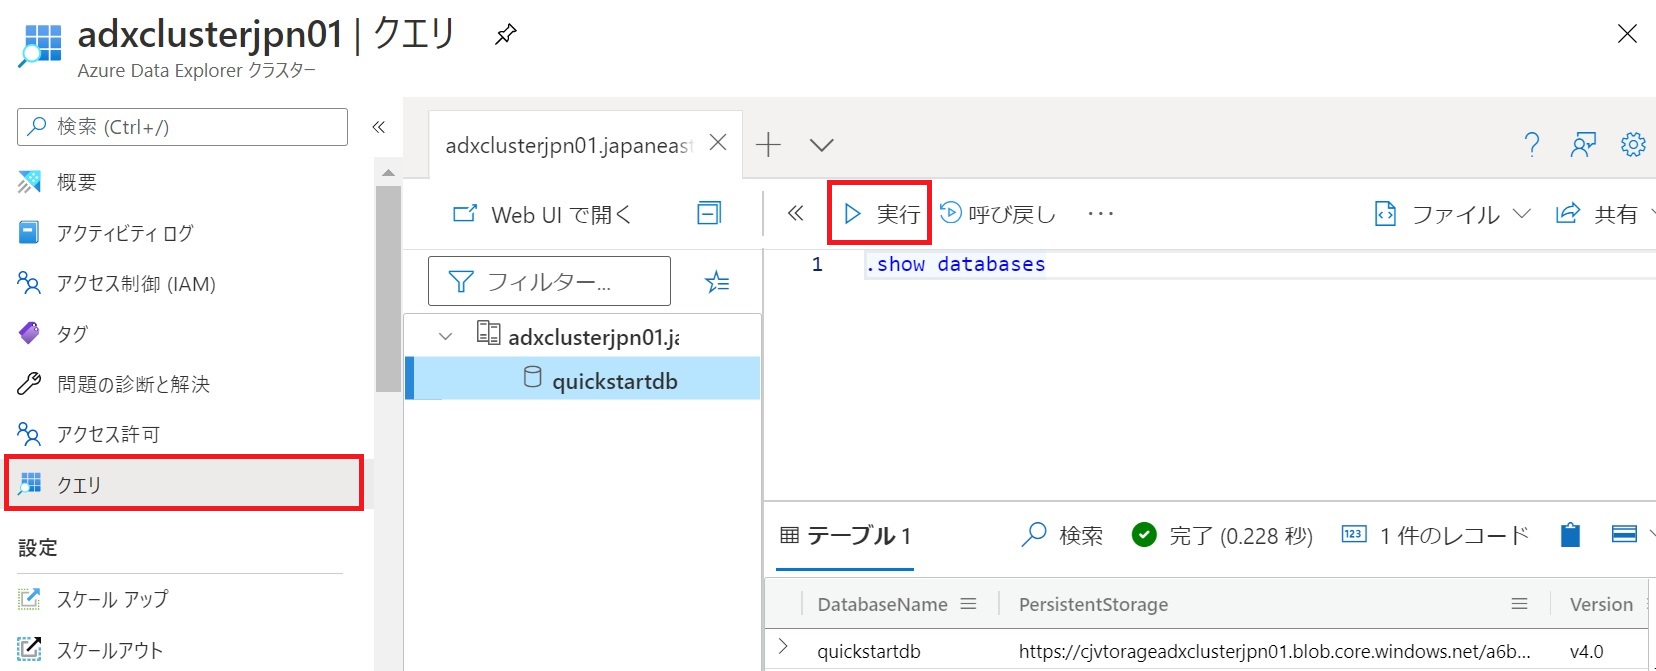Add a new query tab
Screen dimensions: 1656x671
click(768, 145)
